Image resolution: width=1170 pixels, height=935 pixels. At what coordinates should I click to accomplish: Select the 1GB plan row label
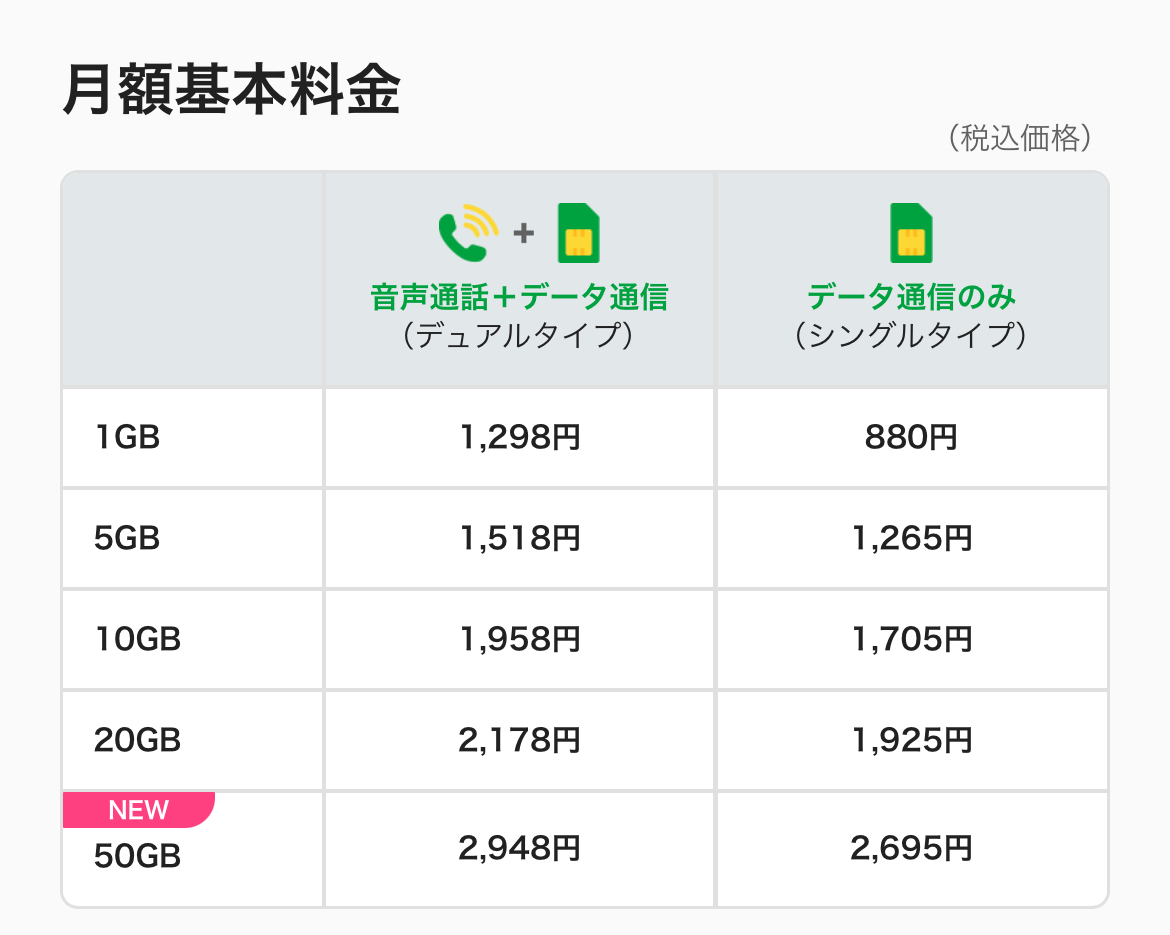[127, 437]
